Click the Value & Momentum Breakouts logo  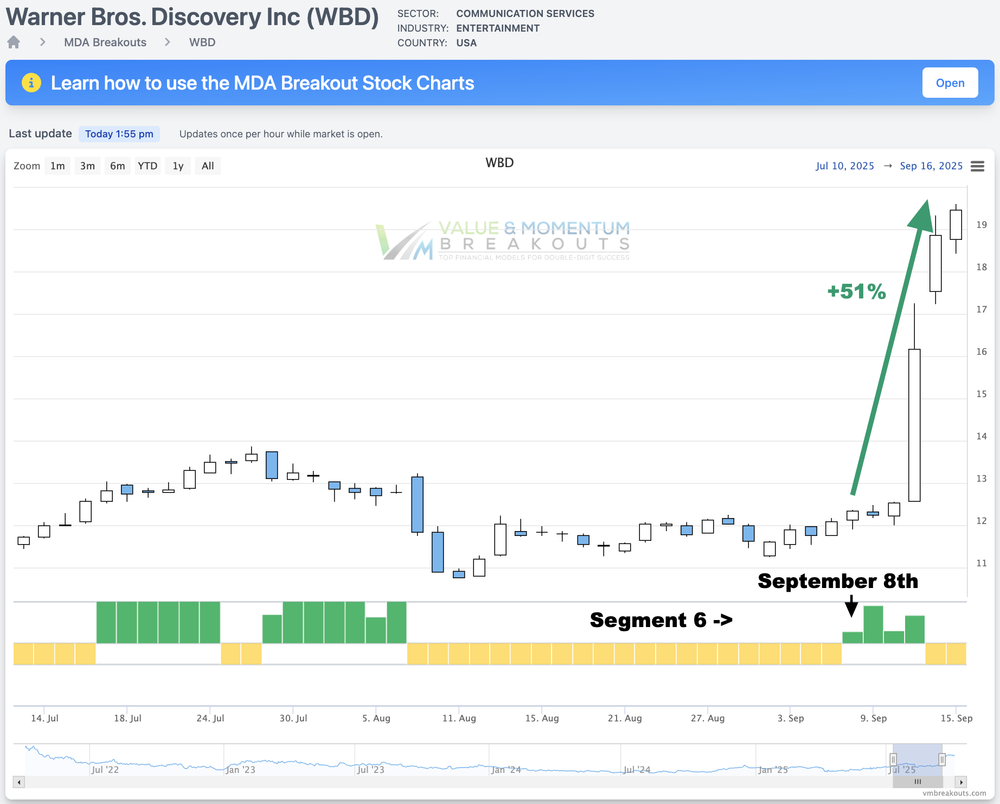tap(502, 240)
